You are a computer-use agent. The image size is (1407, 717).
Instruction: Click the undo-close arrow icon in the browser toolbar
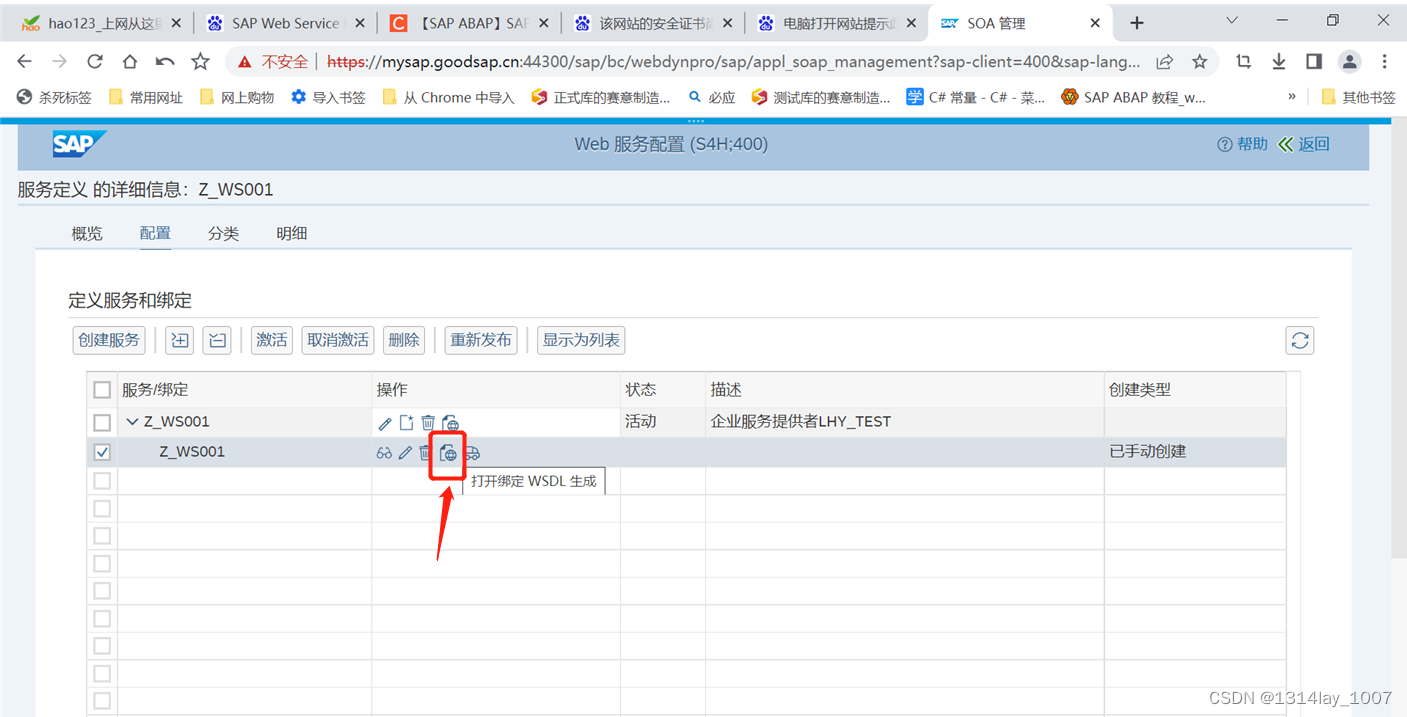coord(165,62)
